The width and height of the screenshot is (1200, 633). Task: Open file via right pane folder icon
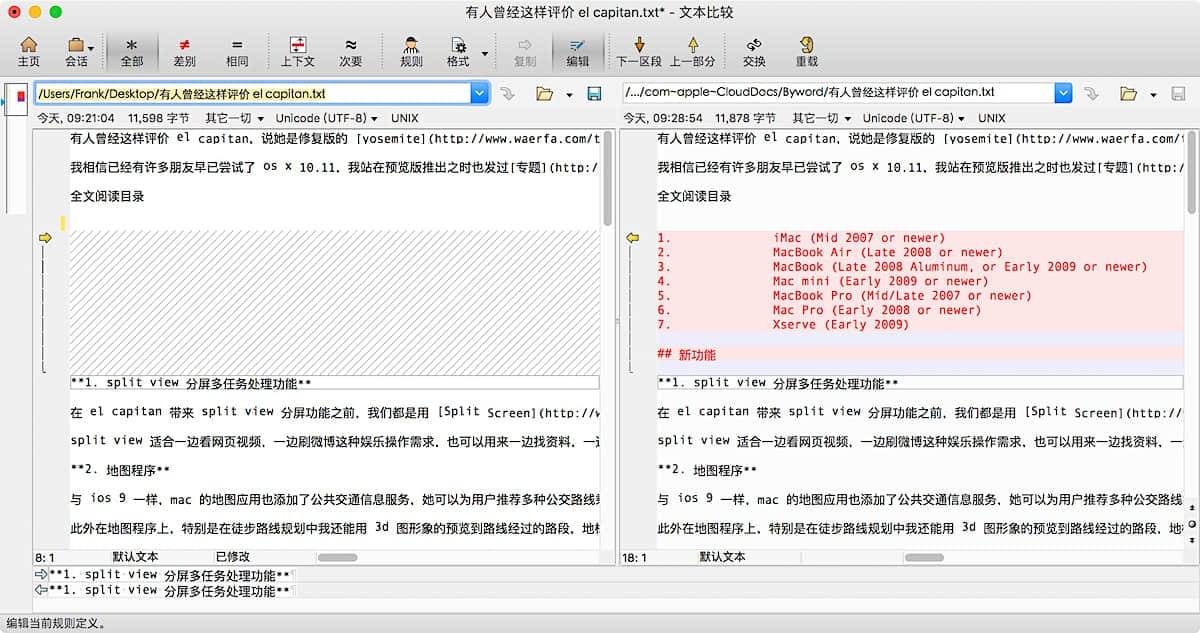click(x=1128, y=93)
